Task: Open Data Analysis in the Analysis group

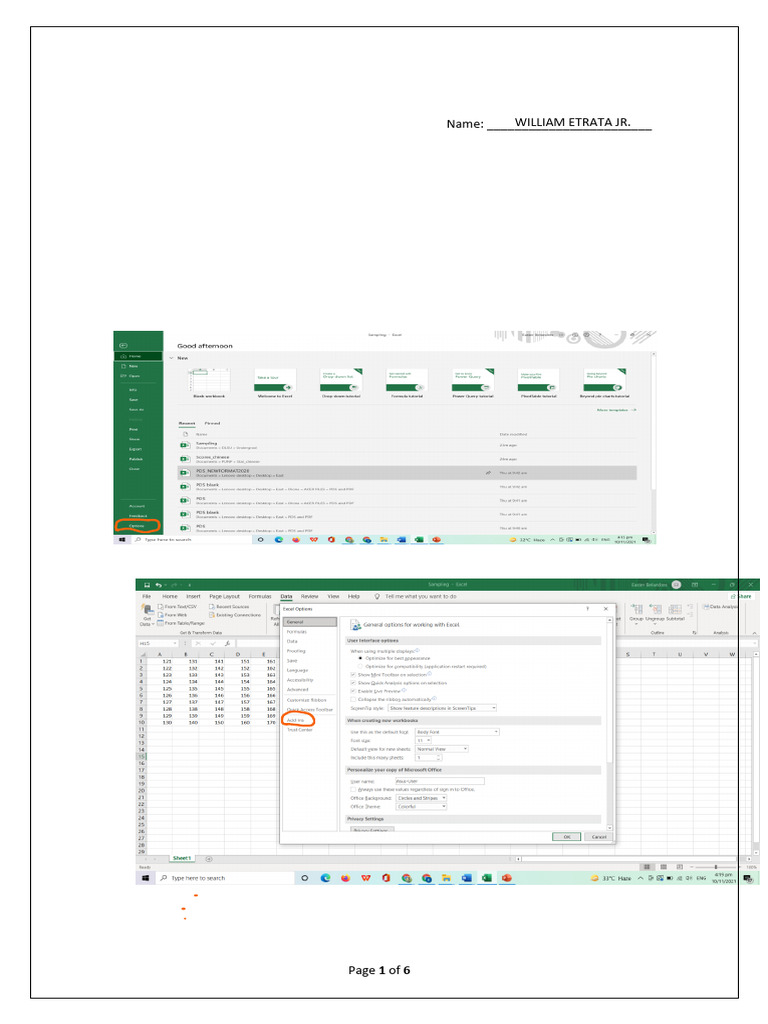Action: coord(720,607)
